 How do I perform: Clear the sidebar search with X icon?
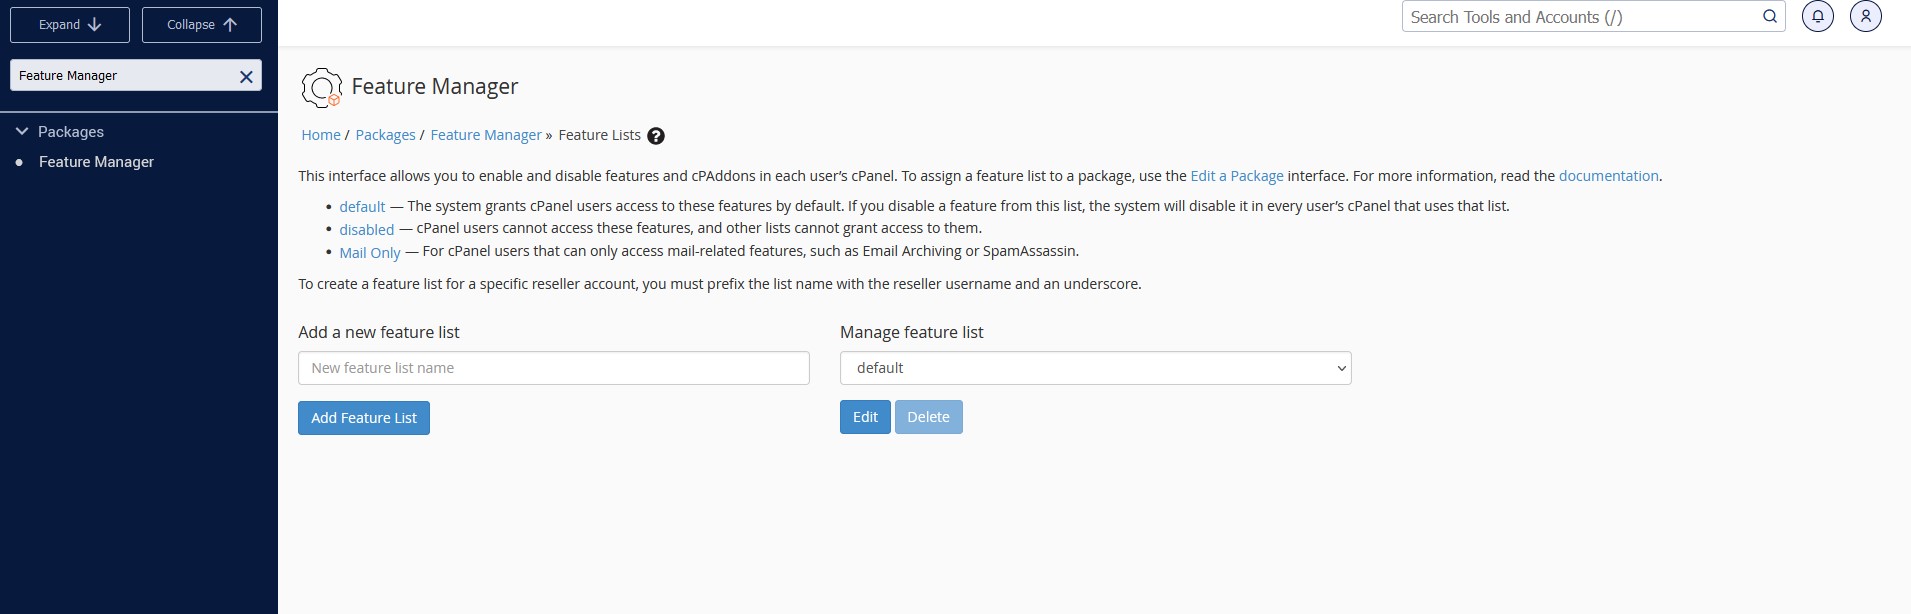(246, 76)
